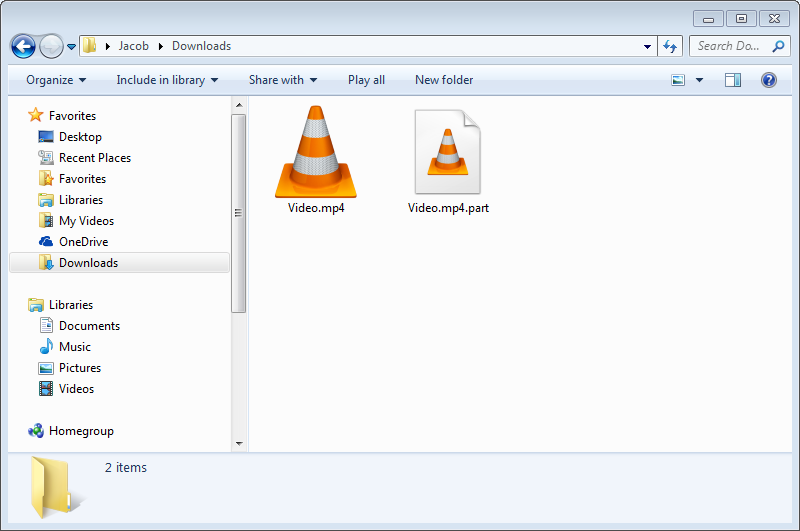Screen dimensions: 800x531
Task: Select Downloads in navigation pane
Action: tap(119, 263)
